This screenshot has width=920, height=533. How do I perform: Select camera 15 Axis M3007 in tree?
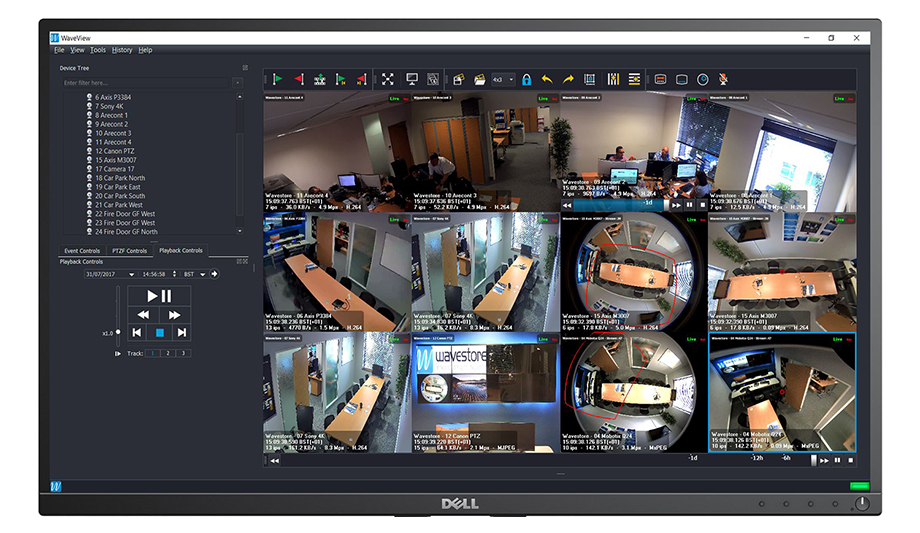tap(116, 160)
